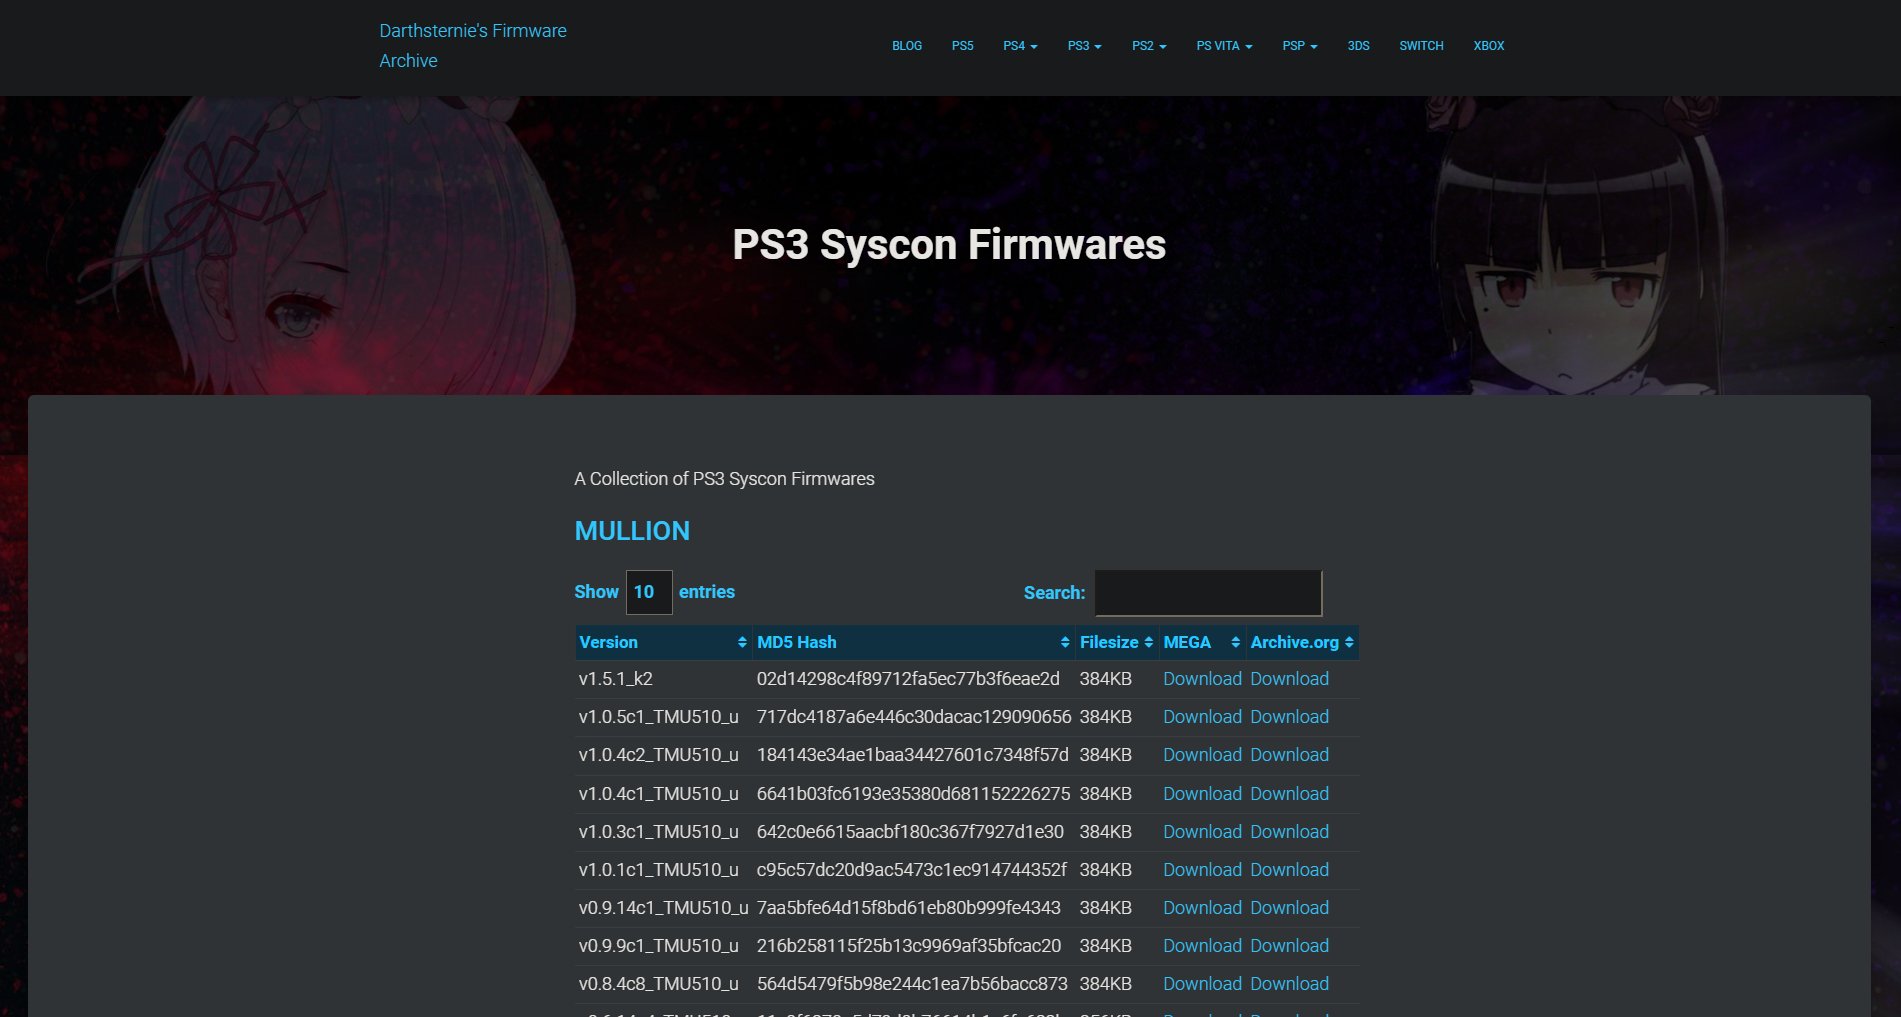Expand the PSP dropdown menu

(x=1300, y=46)
